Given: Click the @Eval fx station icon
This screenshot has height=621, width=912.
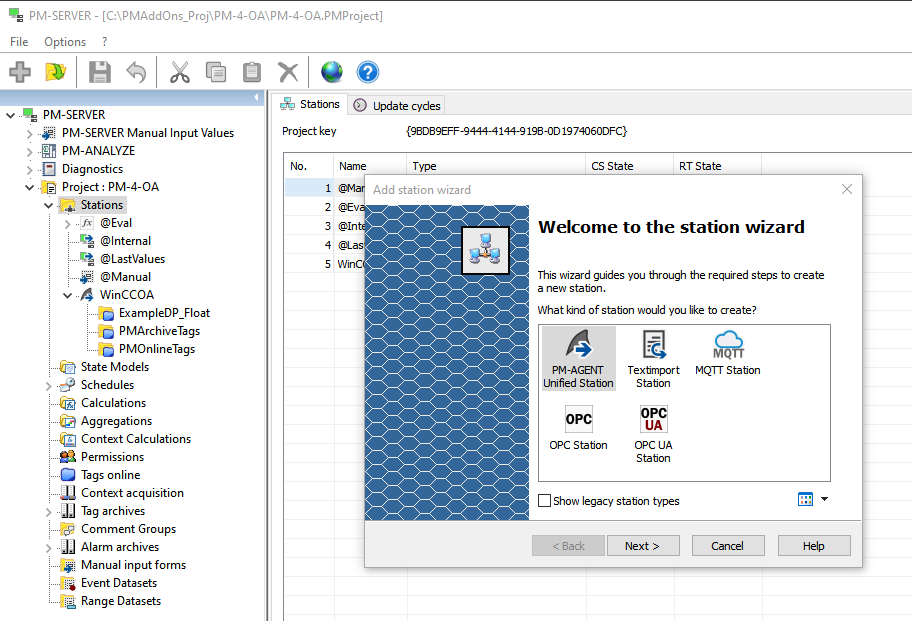Looking at the screenshot, I should click(87, 223).
